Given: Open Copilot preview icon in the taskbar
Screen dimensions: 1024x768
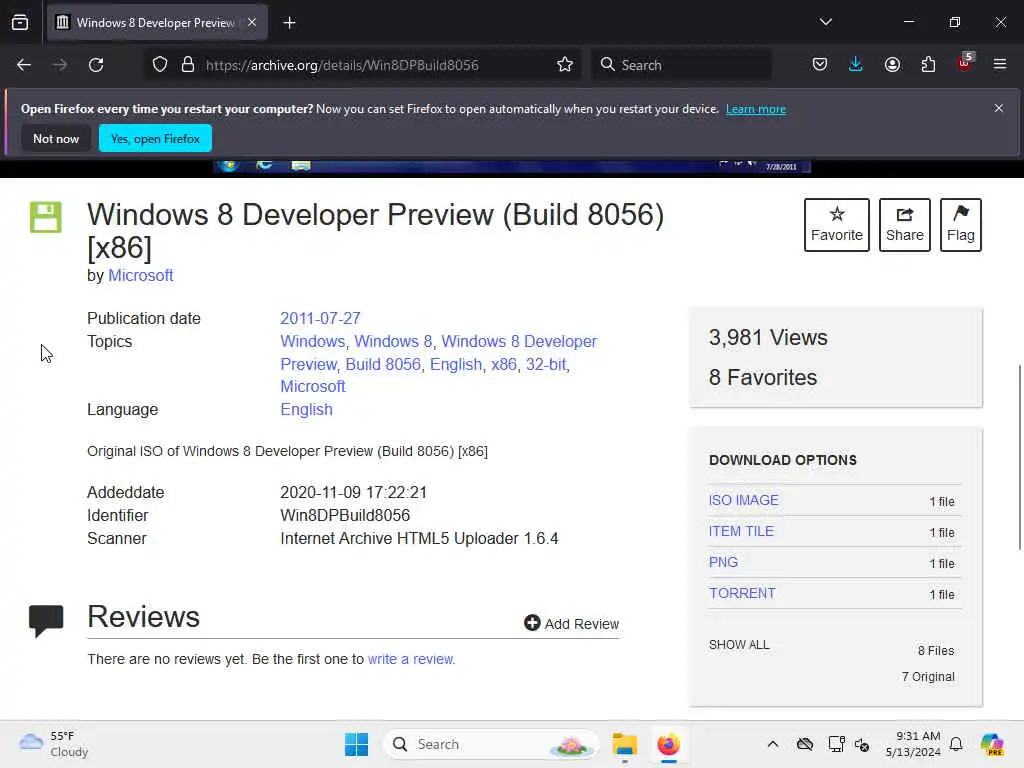Looking at the screenshot, I should click(992, 744).
